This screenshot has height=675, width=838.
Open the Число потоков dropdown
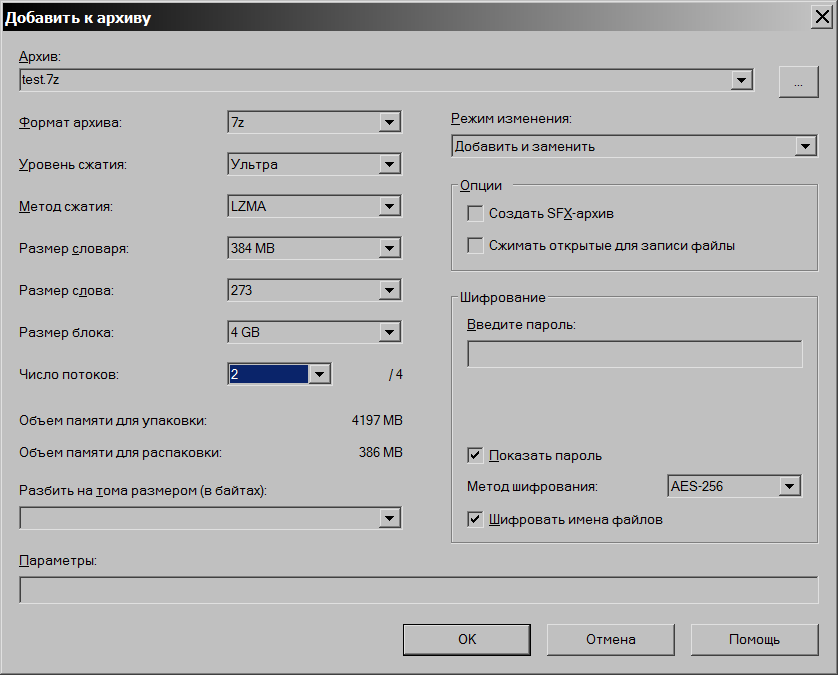pos(319,374)
